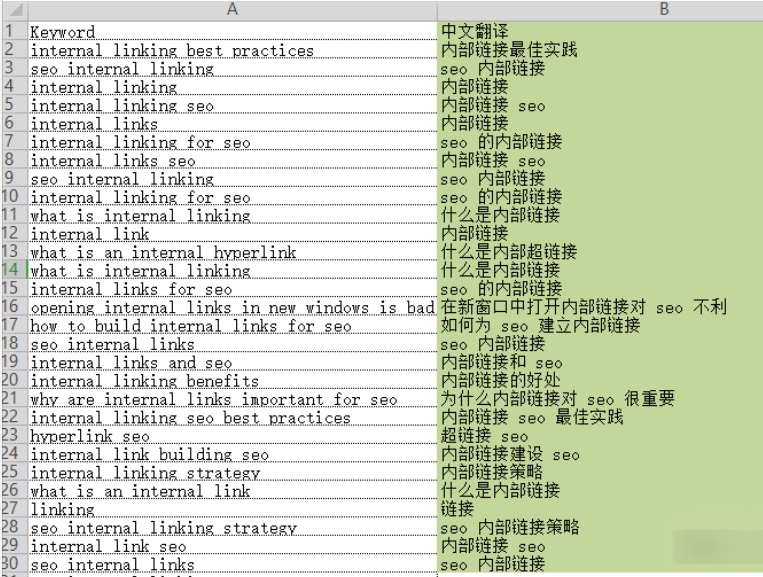Click cell 'what is internal linking' in row 14
The height and width of the screenshot is (577, 763).
coord(232,270)
